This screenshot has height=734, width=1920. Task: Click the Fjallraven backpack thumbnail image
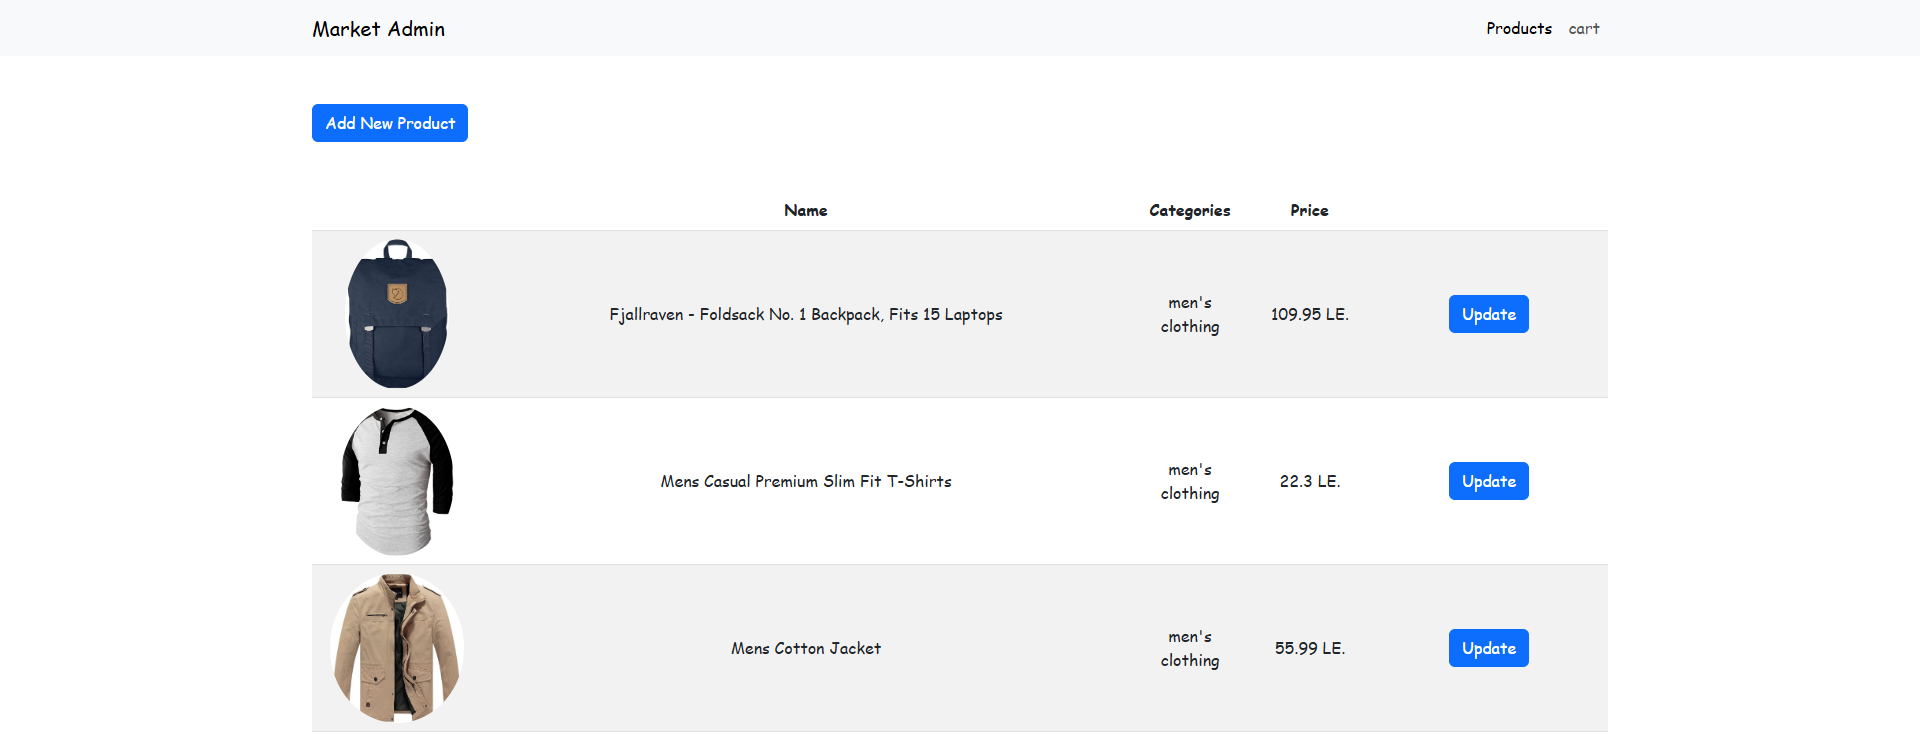click(397, 314)
